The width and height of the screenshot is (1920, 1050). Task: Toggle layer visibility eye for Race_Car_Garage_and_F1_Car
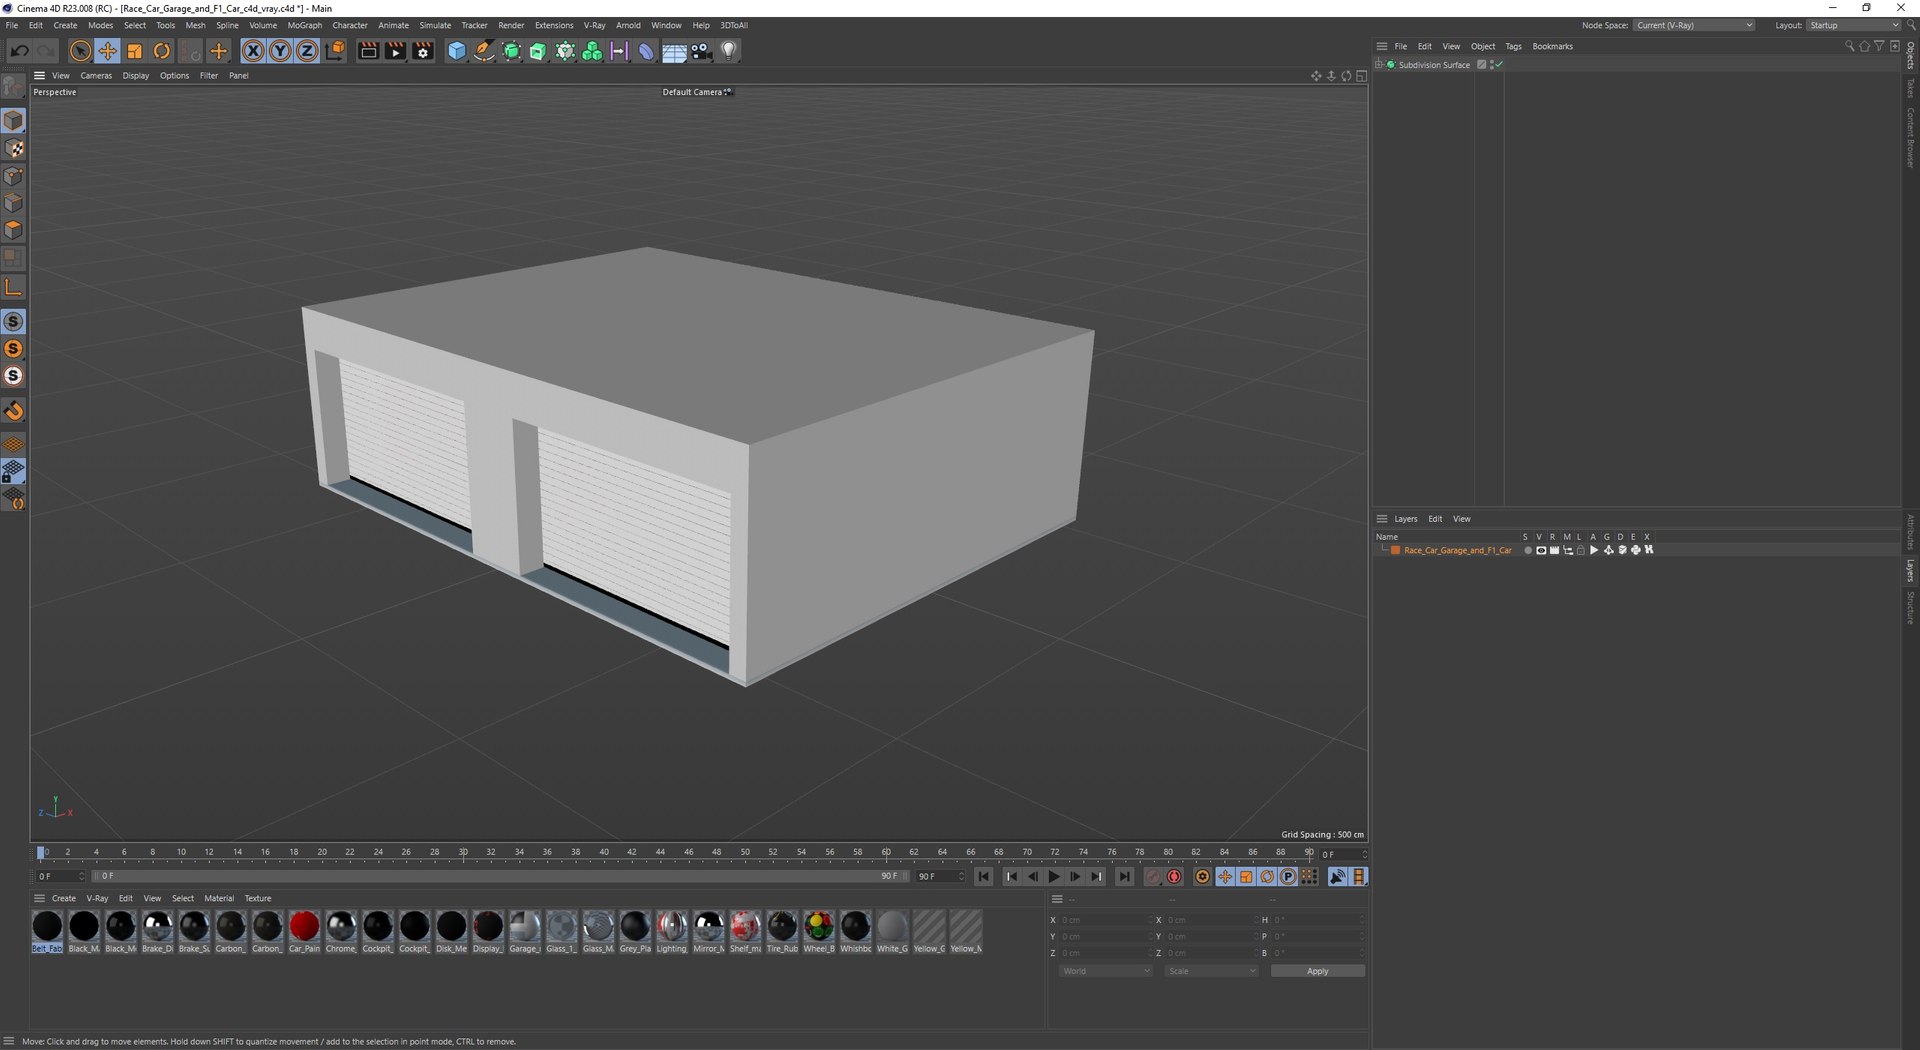(1541, 550)
